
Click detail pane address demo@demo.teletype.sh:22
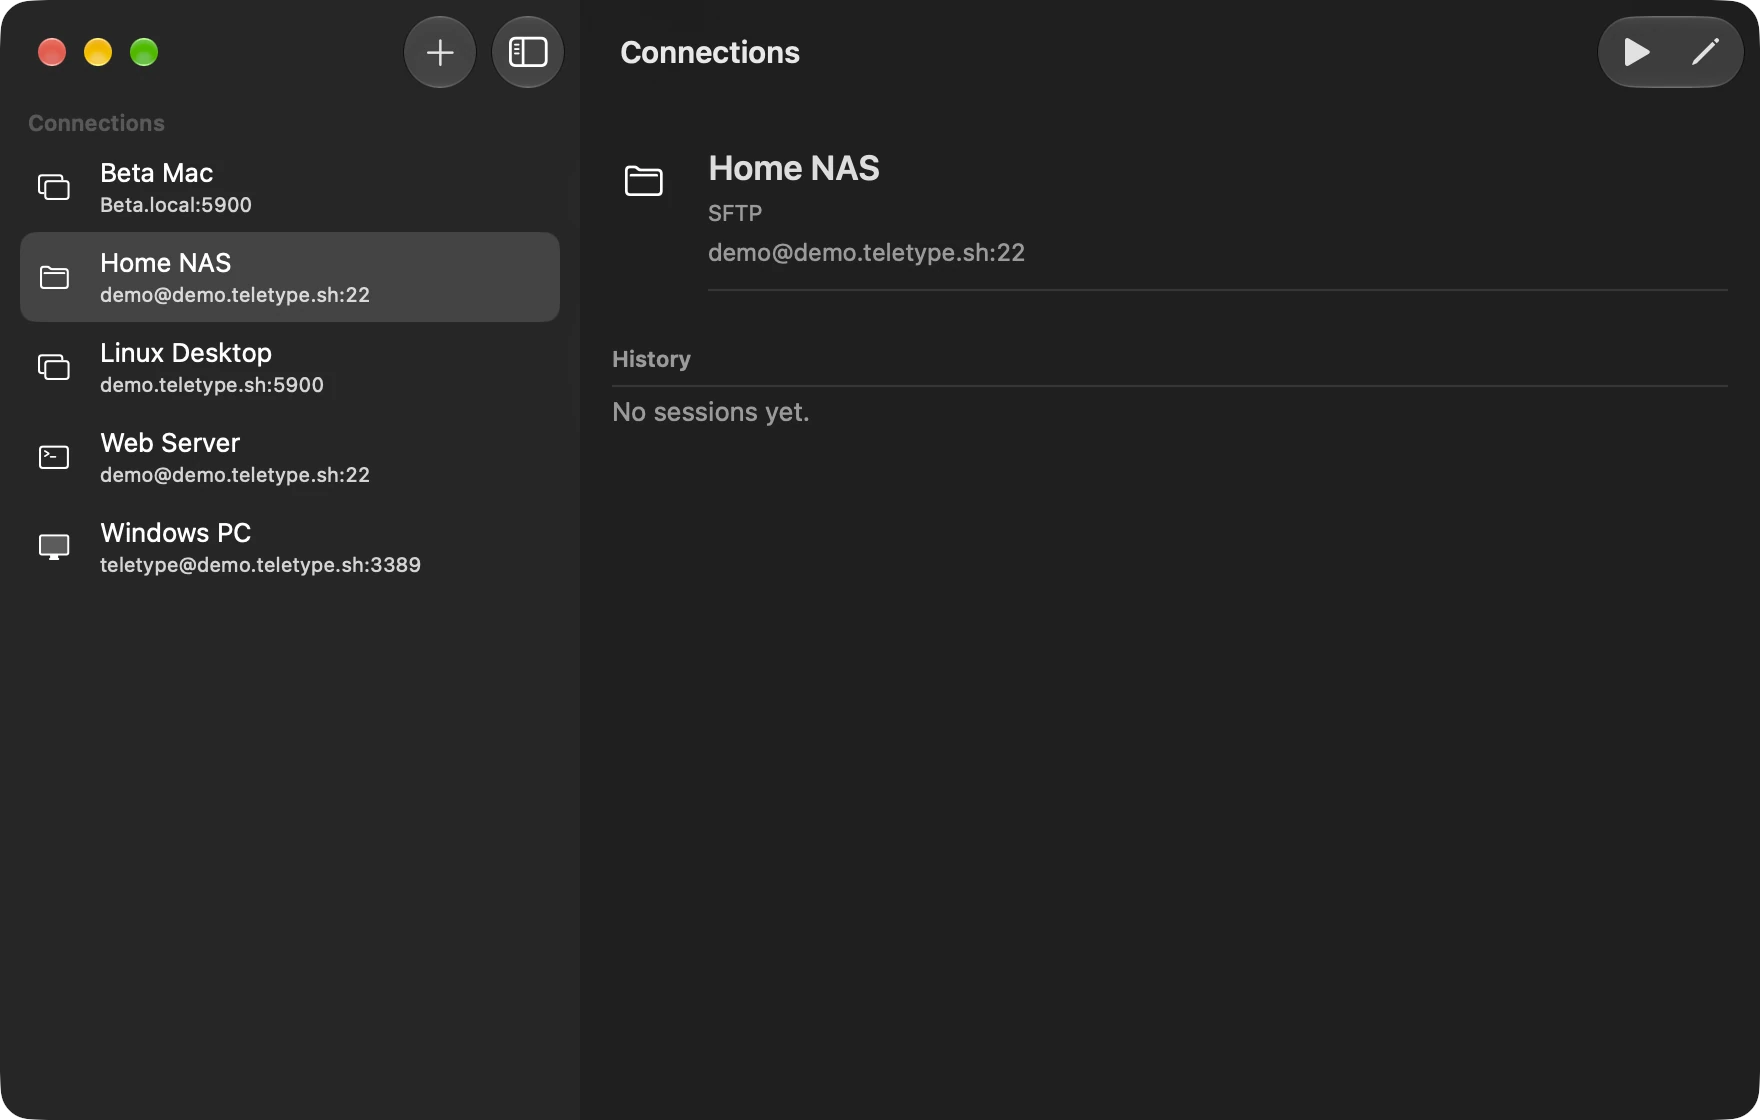[x=866, y=253]
